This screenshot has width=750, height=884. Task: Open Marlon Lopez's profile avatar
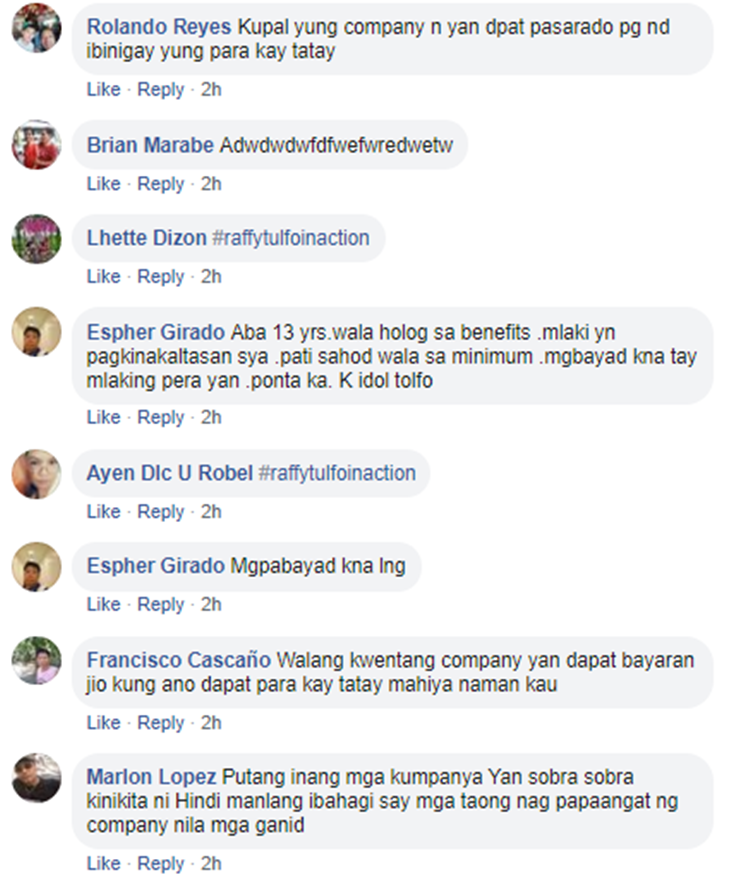click(x=37, y=777)
